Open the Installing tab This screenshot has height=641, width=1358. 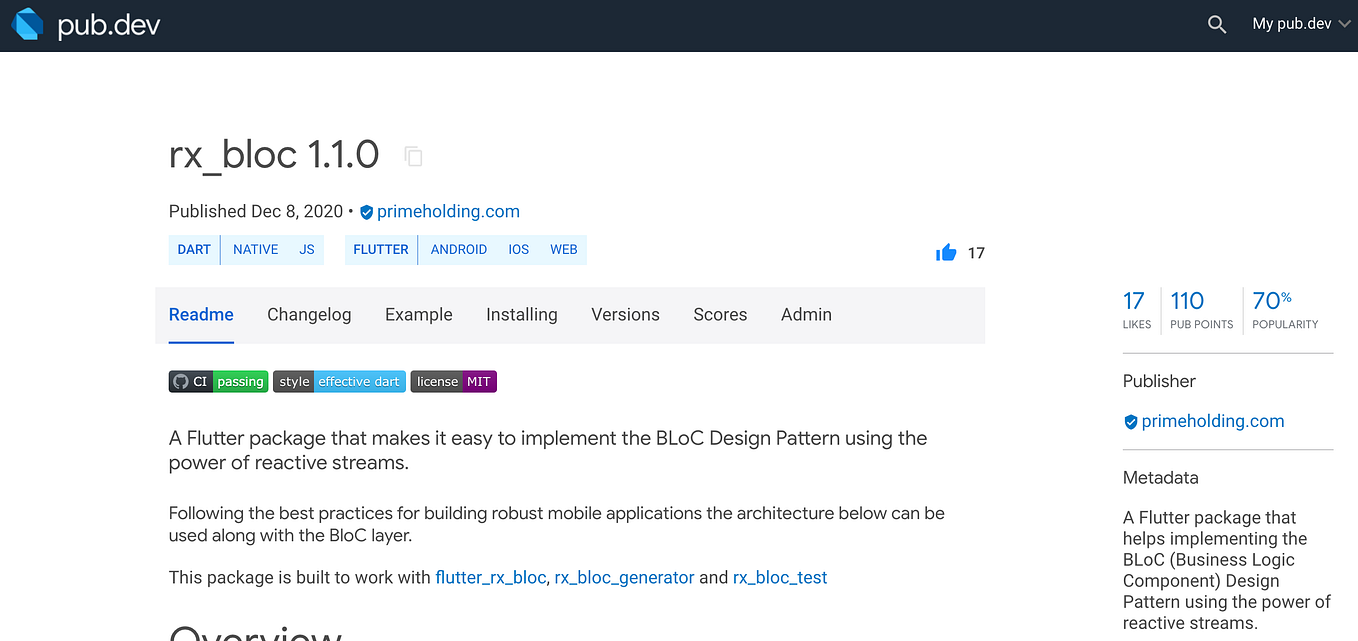521,314
